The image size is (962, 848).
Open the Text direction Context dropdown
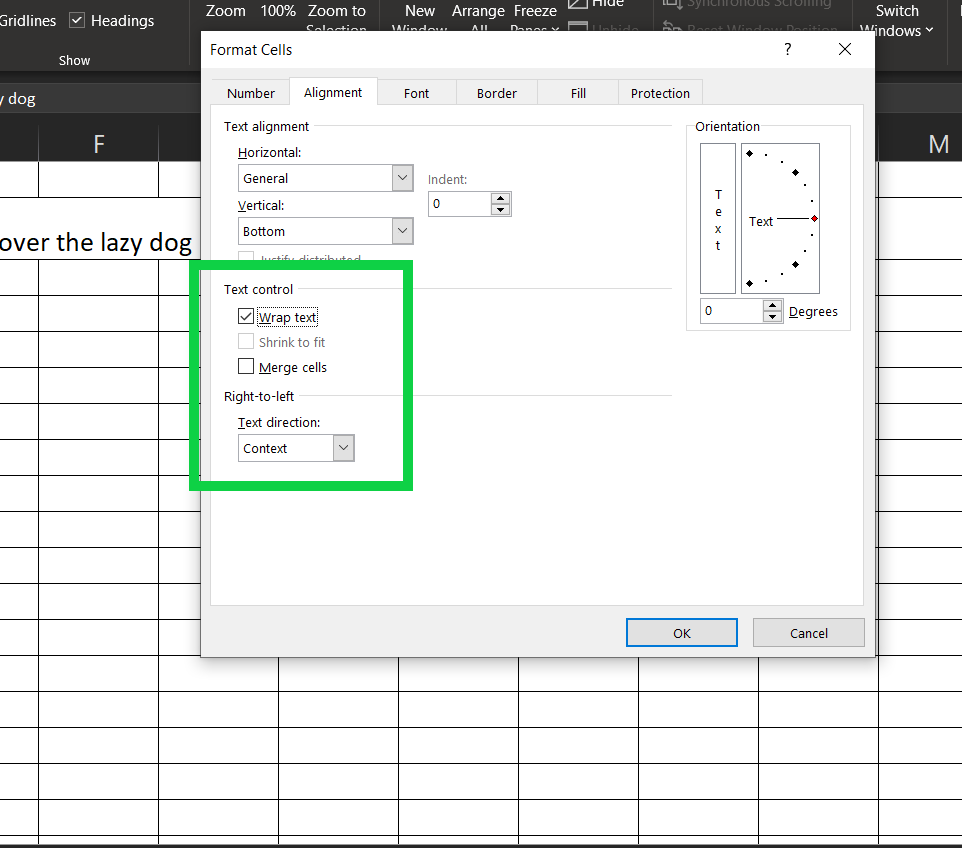pyautogui.click(x=344, y=448)
